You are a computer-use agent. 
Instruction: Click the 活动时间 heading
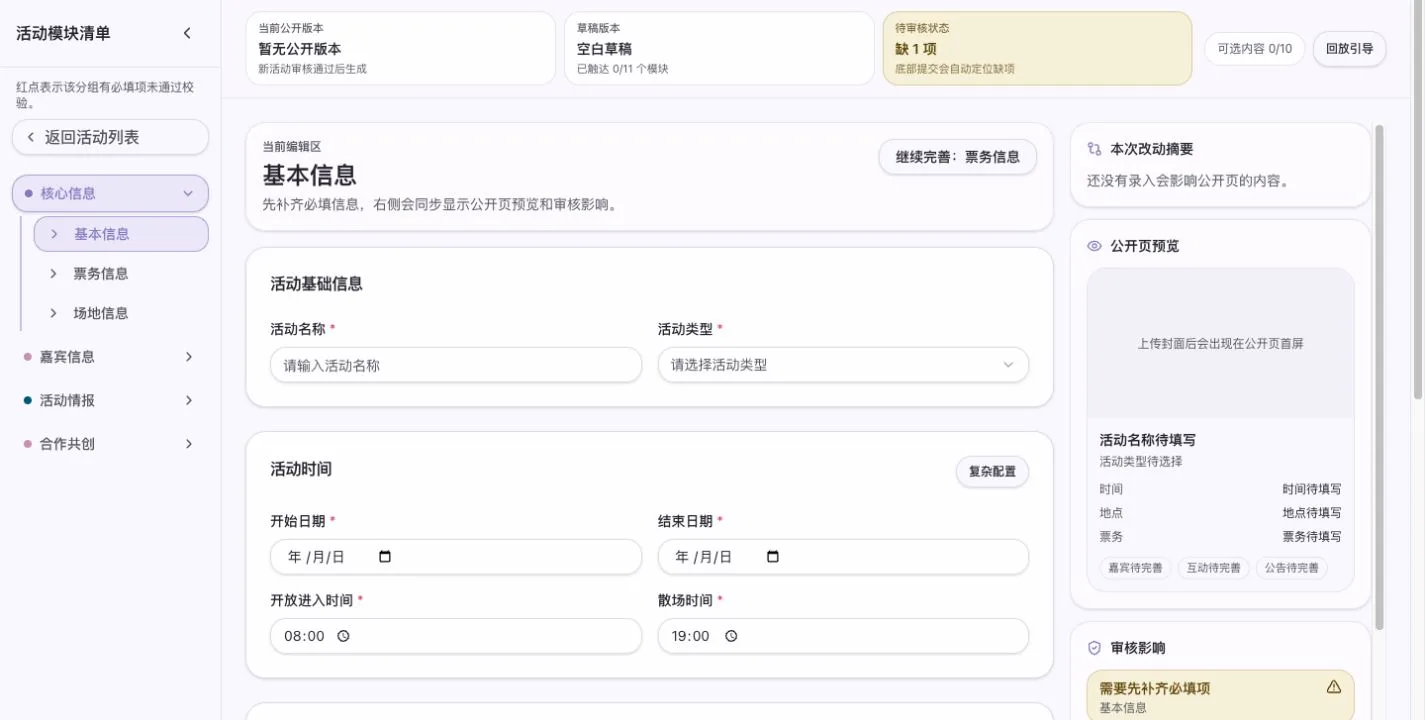tap(301, 469)
